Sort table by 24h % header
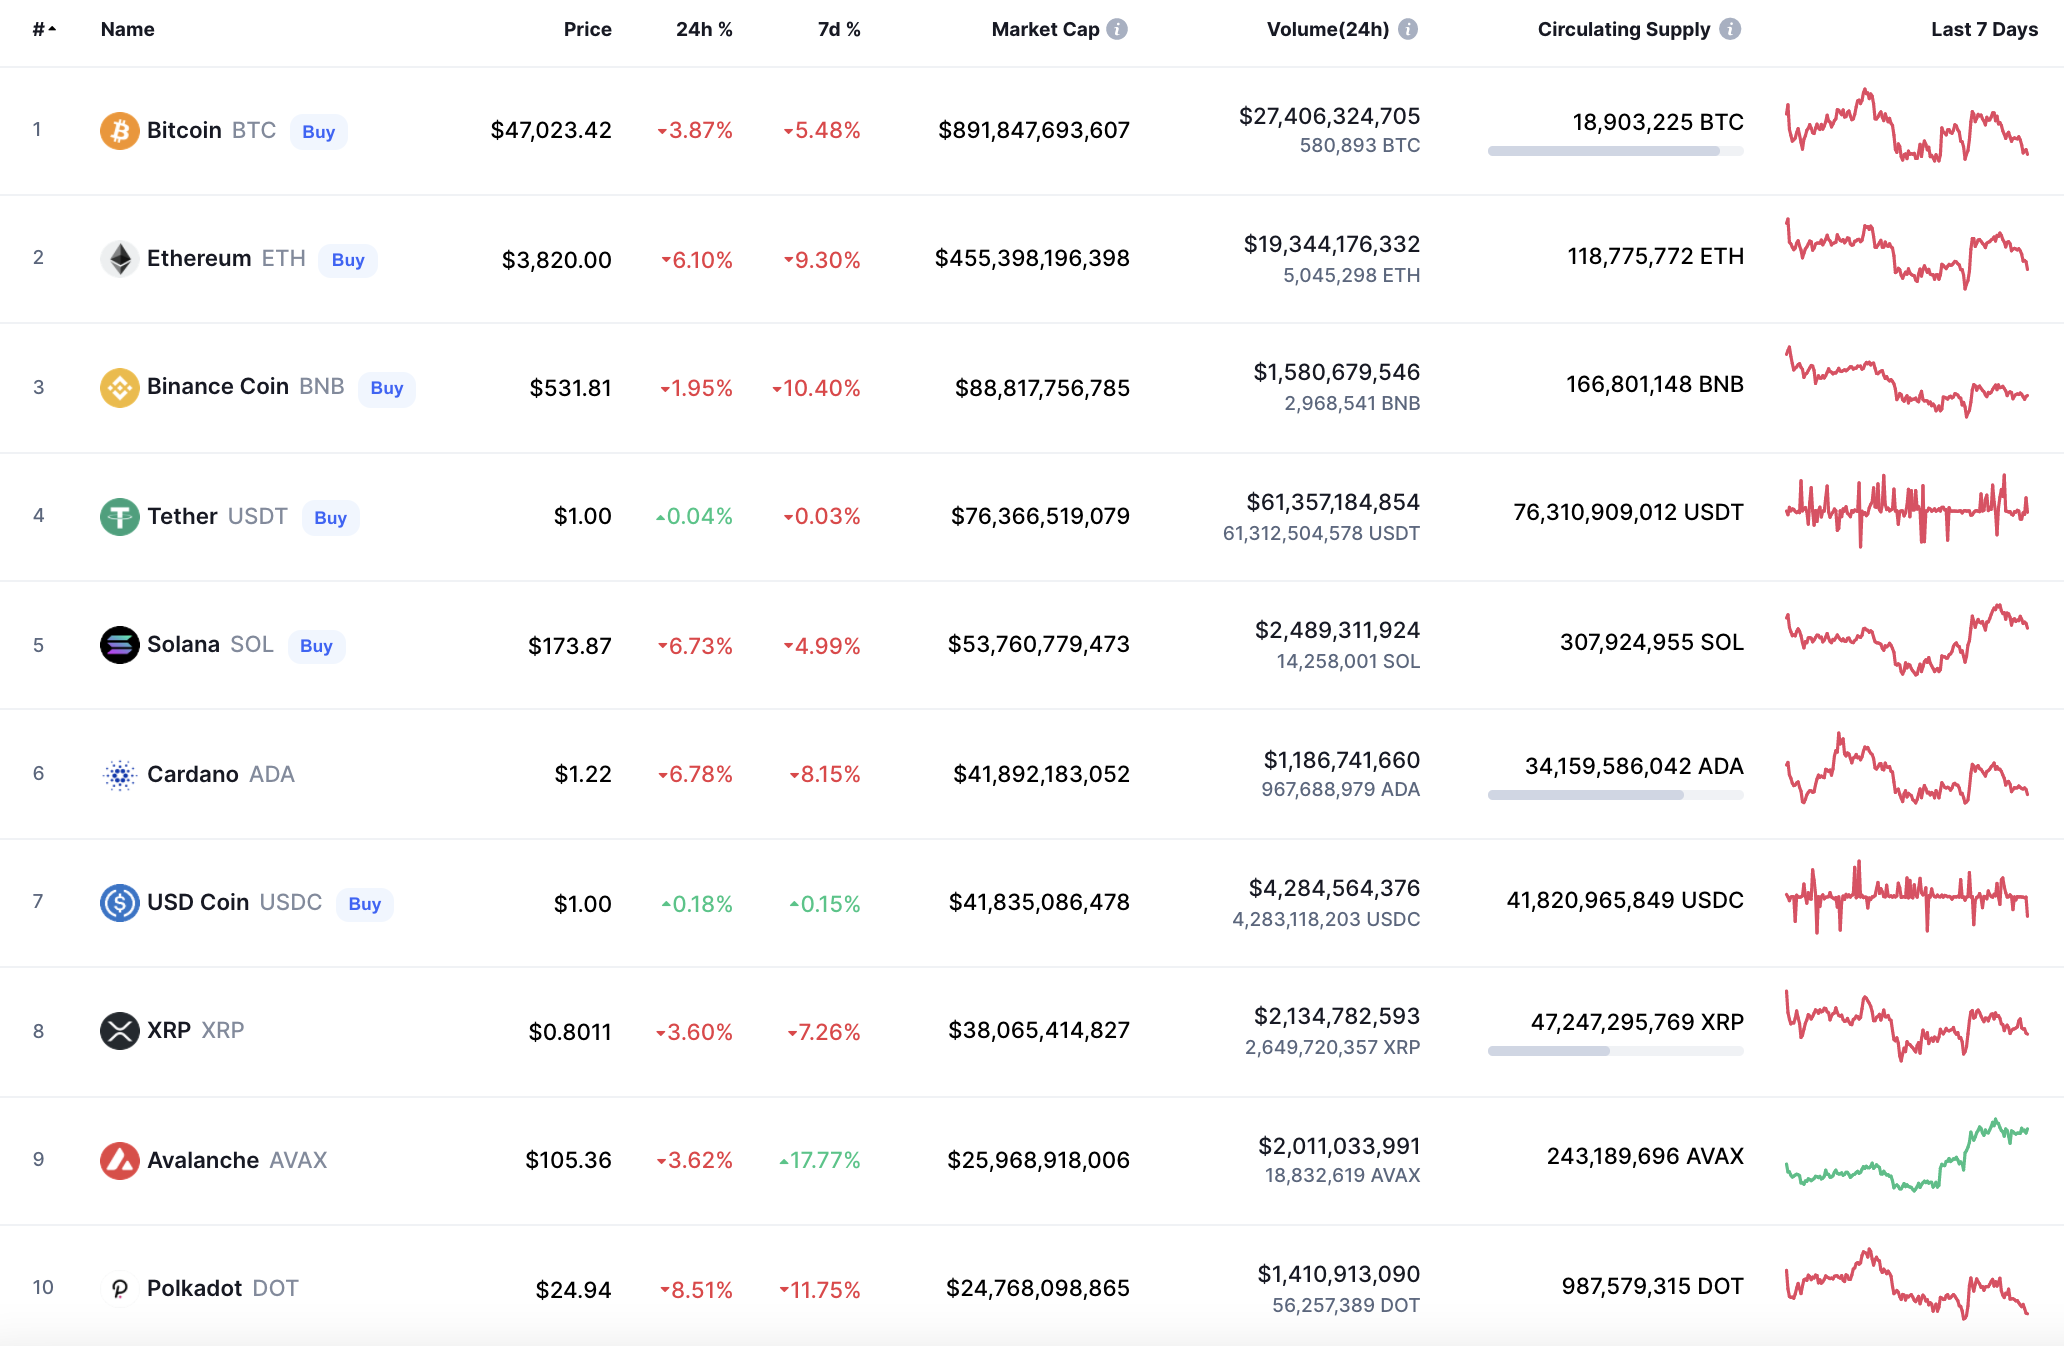The width and height of the screenshot is (2064, 1346). (x=704, y=29)
